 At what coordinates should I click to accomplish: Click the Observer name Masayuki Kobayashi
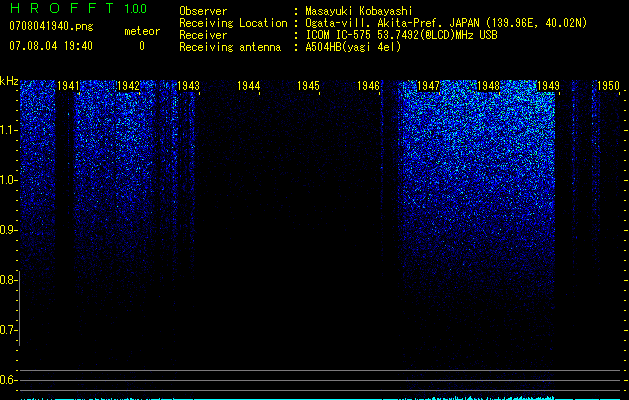(359, 11)
